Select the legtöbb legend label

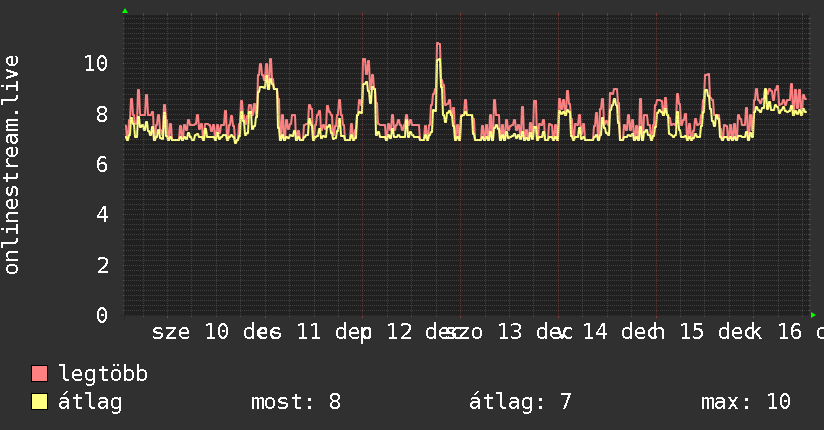tap(103, 374)
